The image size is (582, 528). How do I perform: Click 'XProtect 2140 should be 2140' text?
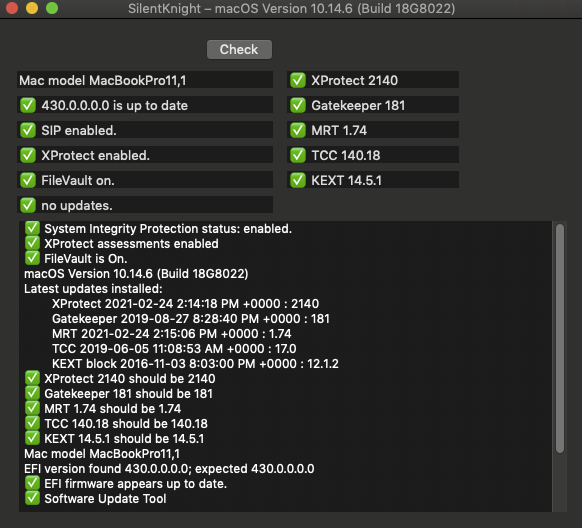[x=130, y=379]
